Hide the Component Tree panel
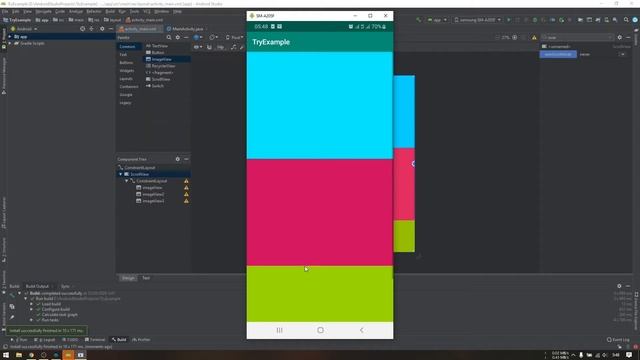This screenshot has width=640, height=360. (186, 159)
